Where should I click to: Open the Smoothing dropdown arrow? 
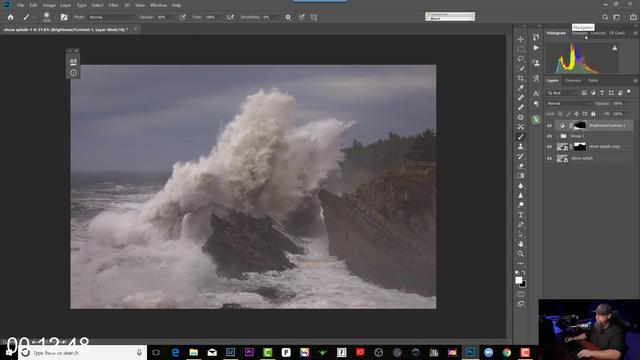(x=278, y=17)
